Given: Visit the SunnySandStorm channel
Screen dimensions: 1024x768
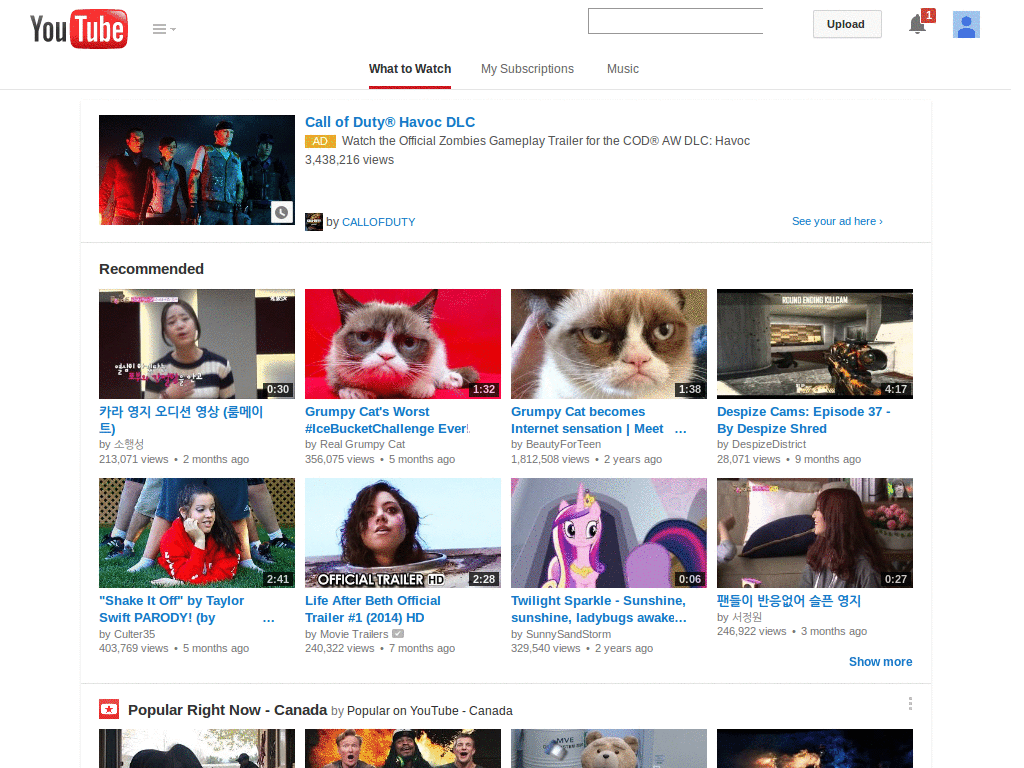Looking at the screenshot, I should coord(568,634).
